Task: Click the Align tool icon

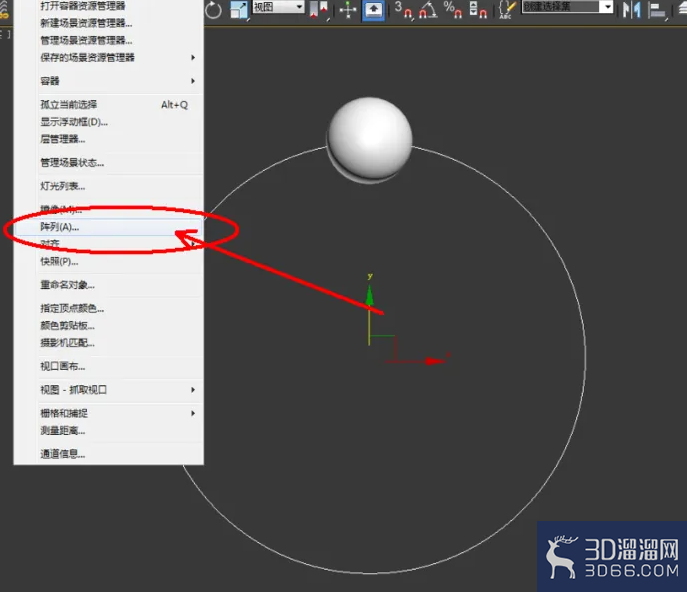Action: pos(657,11)
